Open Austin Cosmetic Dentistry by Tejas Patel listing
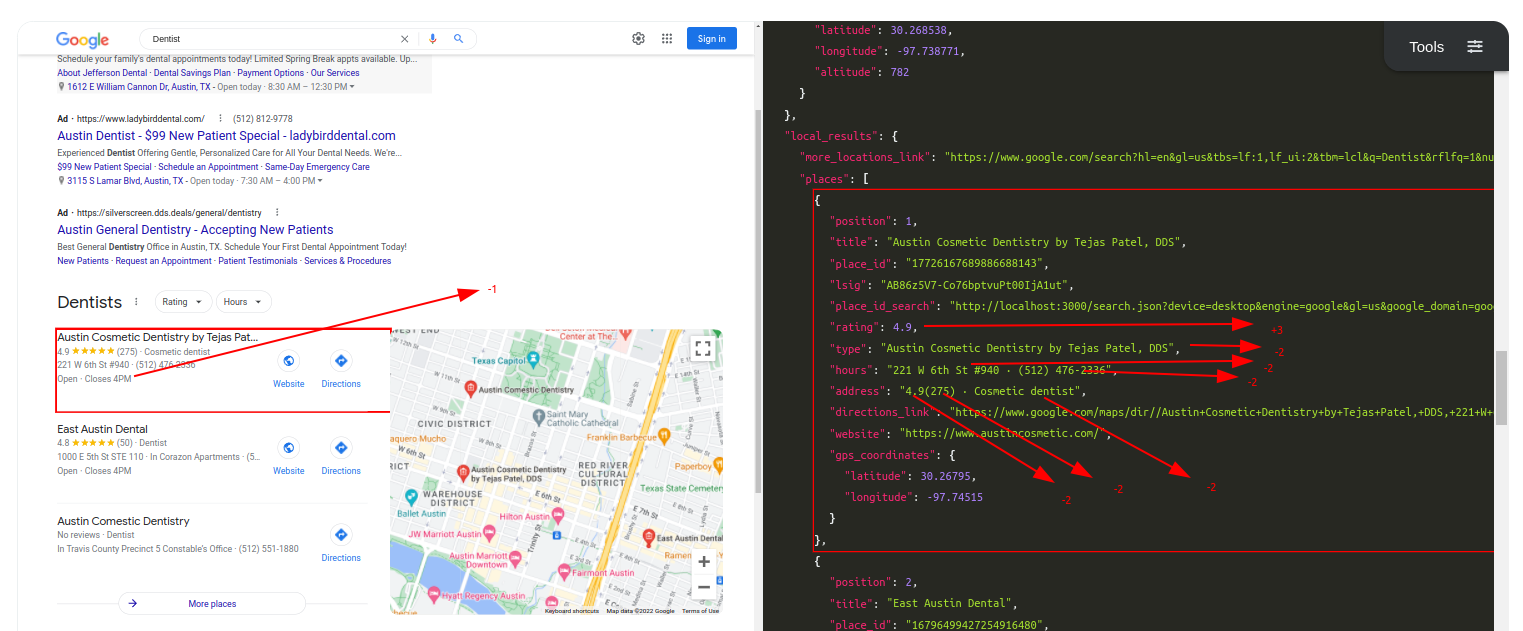Image resolution: width=1523 pixels, height=631 pixels. [x=157, y=337]
